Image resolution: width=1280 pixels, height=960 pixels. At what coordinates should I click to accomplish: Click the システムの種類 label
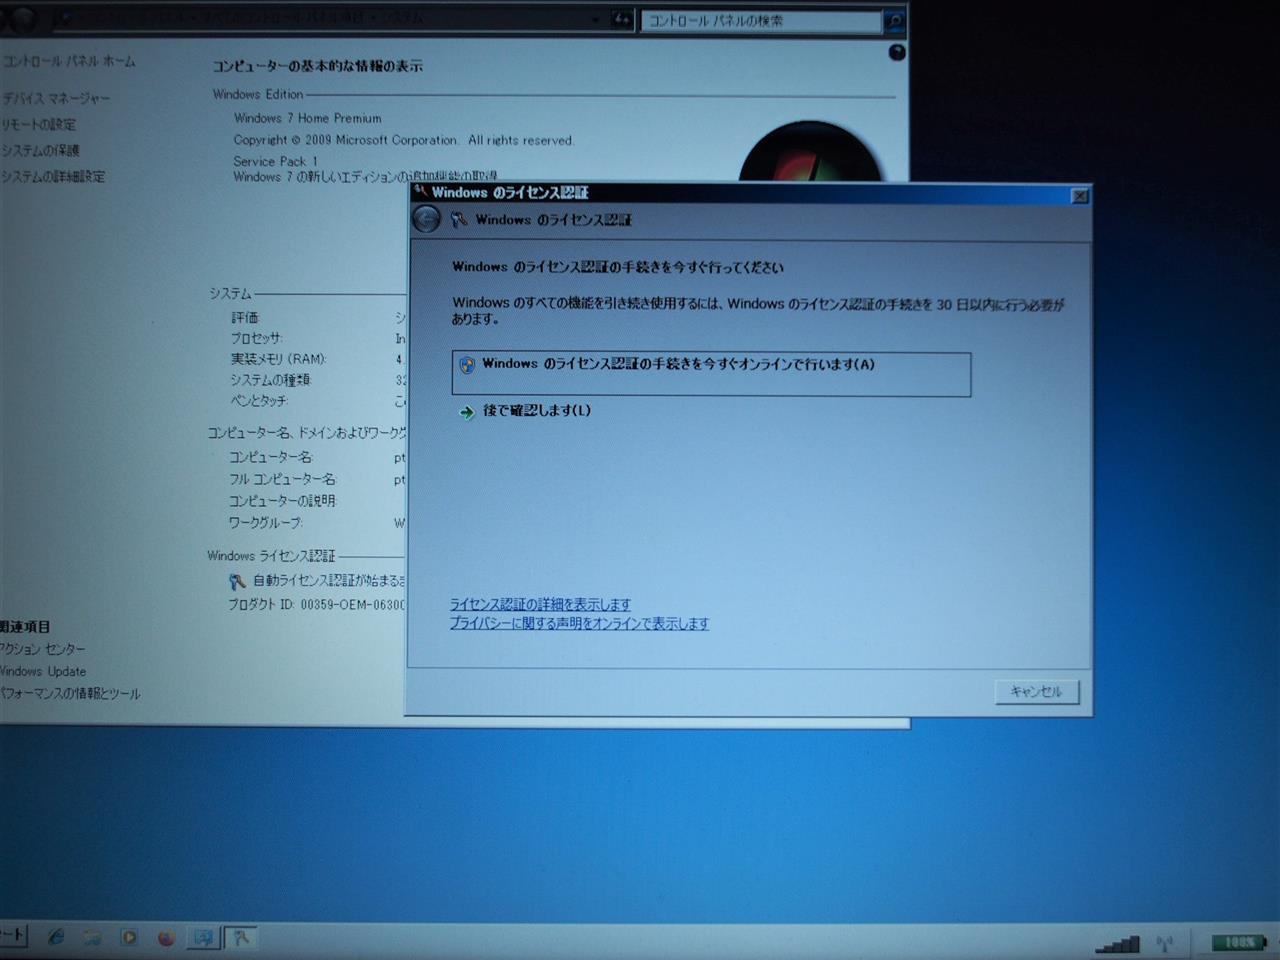pyautogui.click(x=271, y=380)
